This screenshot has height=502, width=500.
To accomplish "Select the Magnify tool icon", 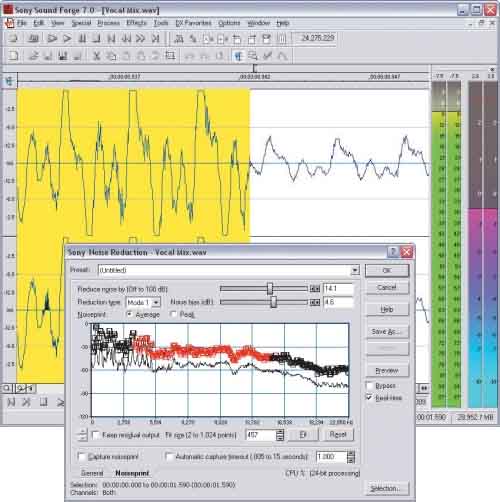I will coord(253,56).
